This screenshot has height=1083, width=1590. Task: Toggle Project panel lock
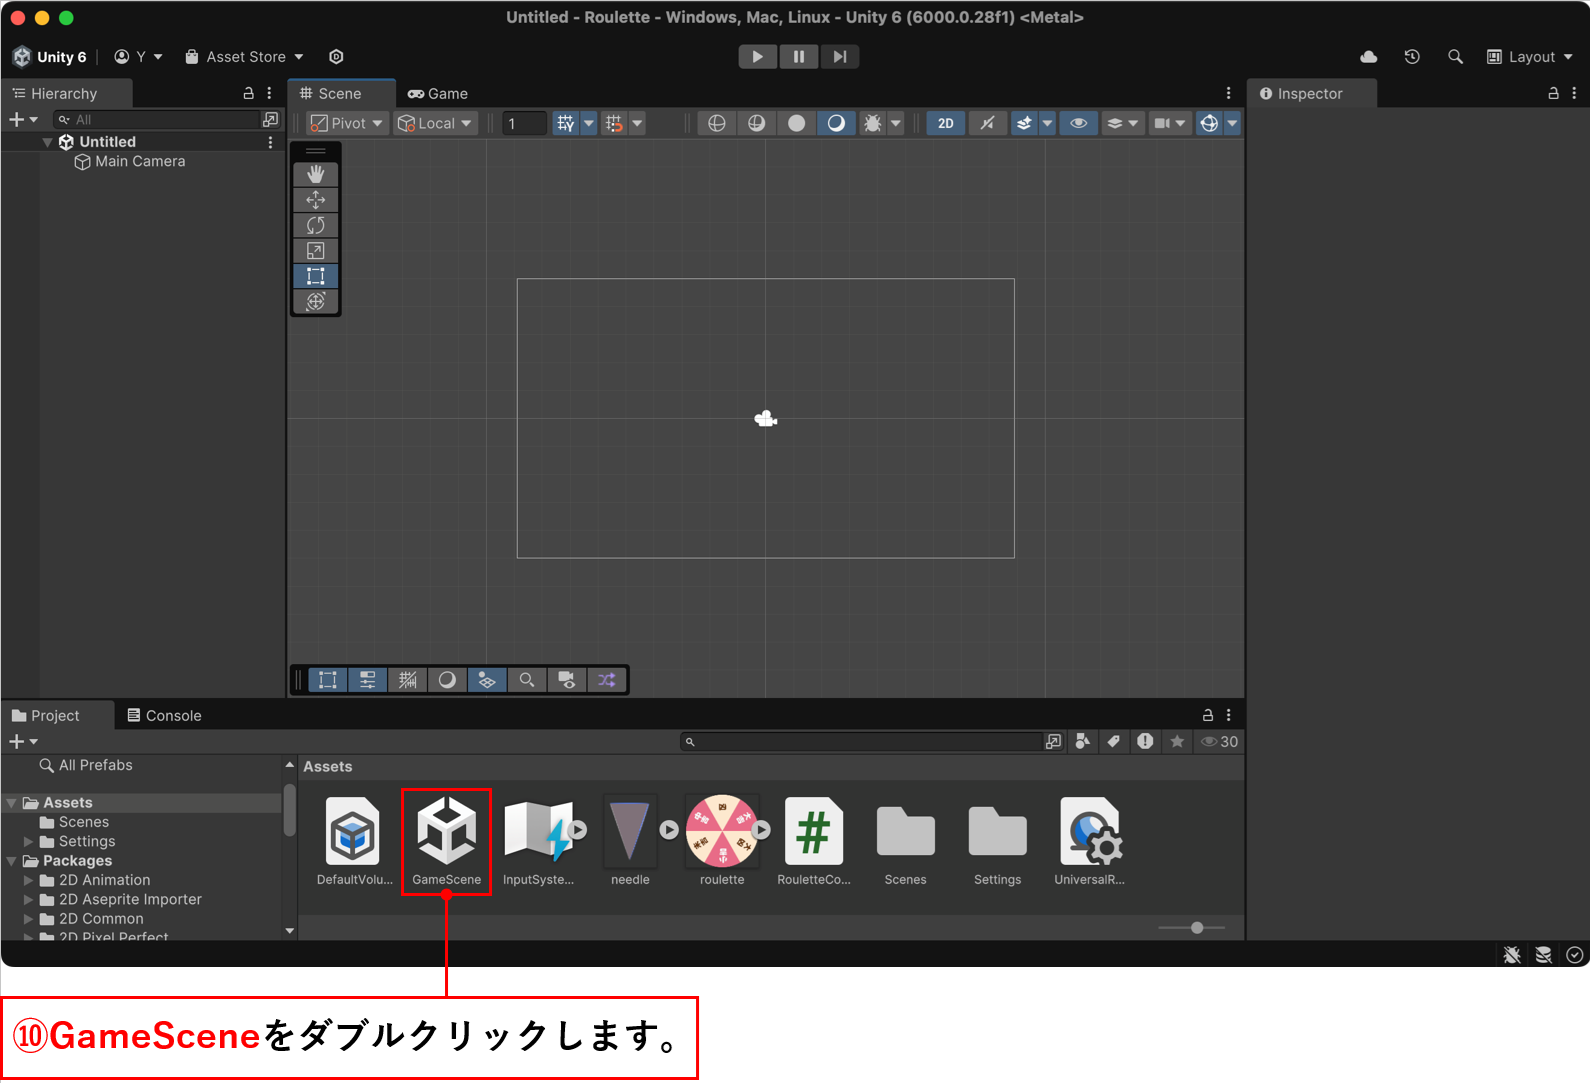coord(1207,715)
